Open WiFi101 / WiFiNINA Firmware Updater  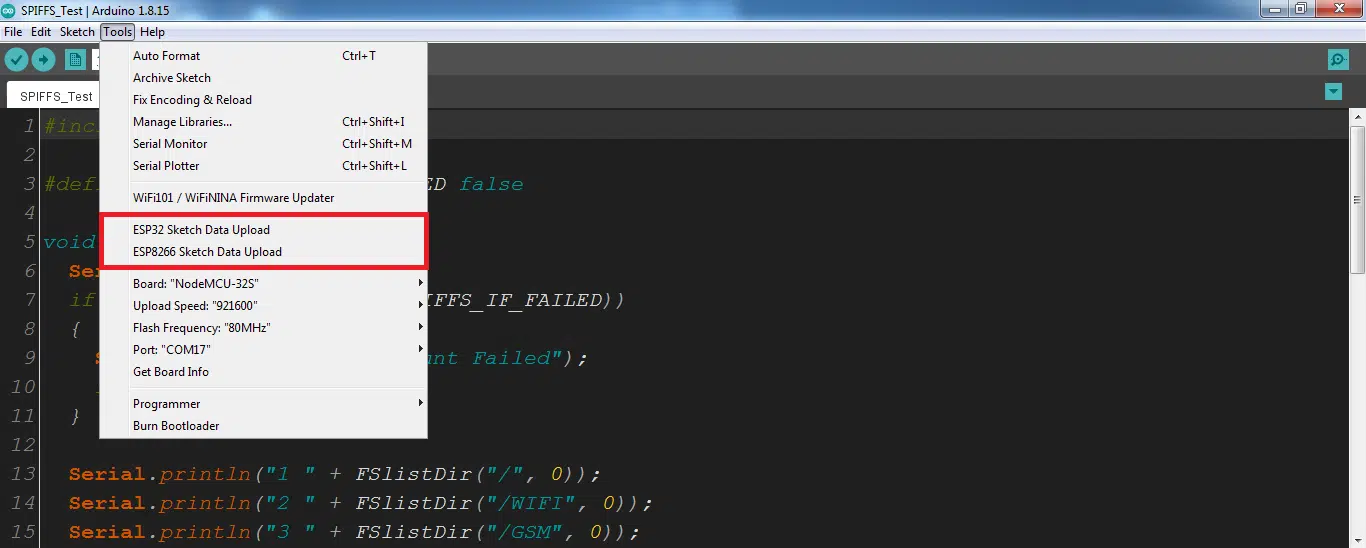tap(264, 198)
